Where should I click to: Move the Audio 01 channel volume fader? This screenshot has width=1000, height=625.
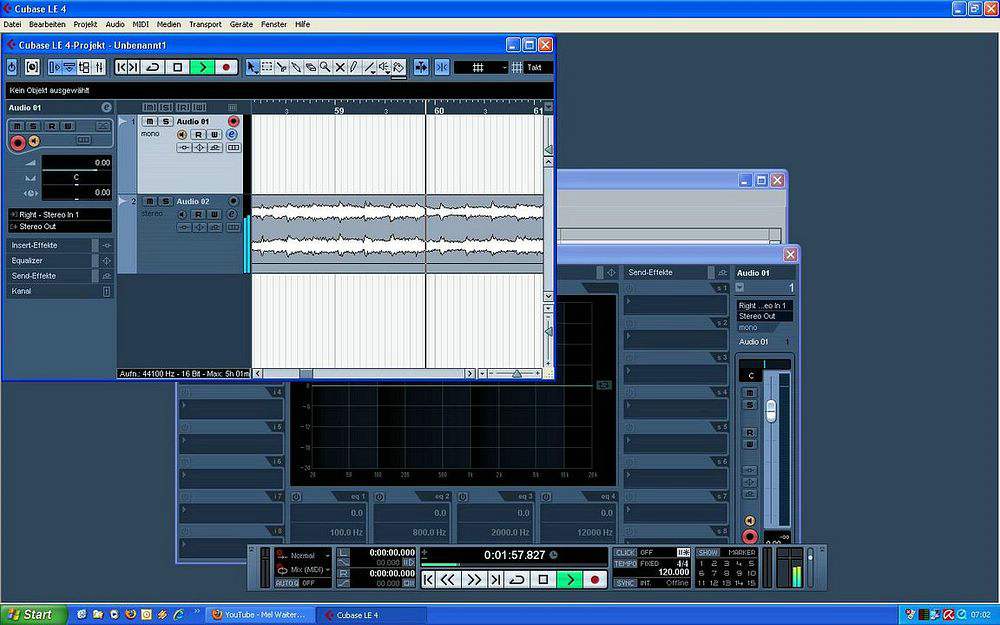point(770,411)
